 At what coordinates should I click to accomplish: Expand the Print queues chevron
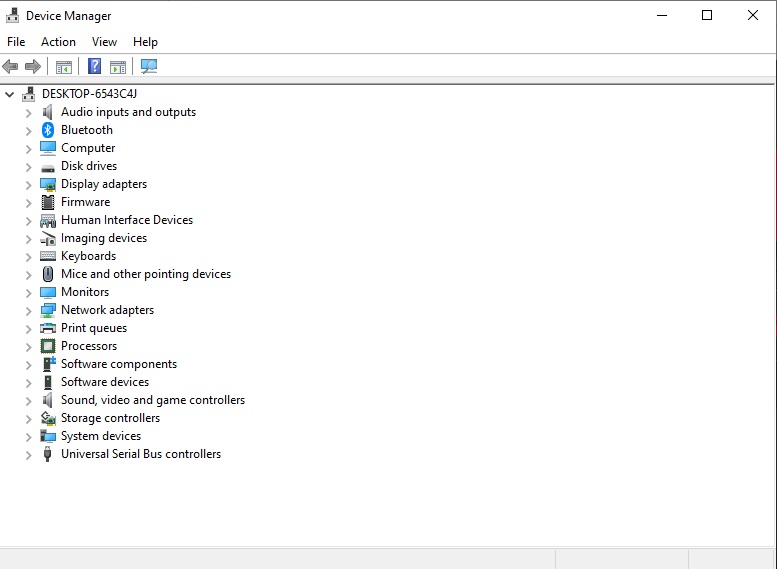pos(29,329)
